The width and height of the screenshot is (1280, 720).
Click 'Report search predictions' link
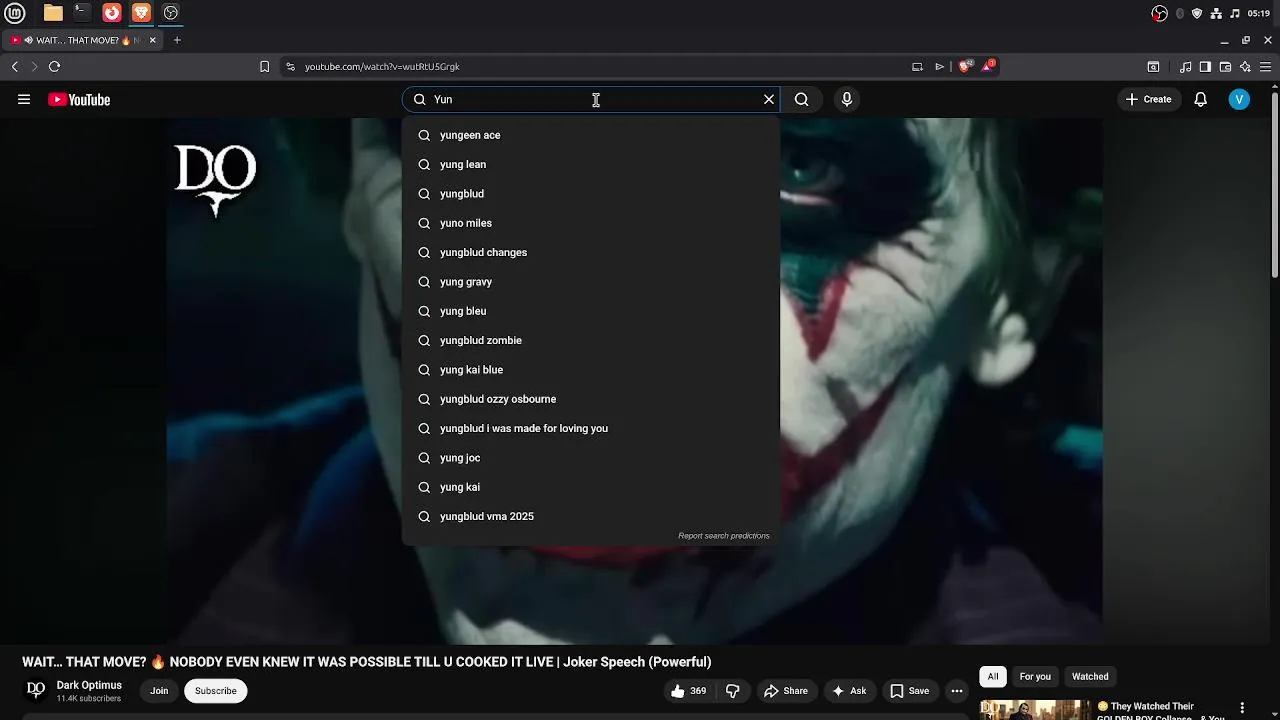(x=724, y=536)
